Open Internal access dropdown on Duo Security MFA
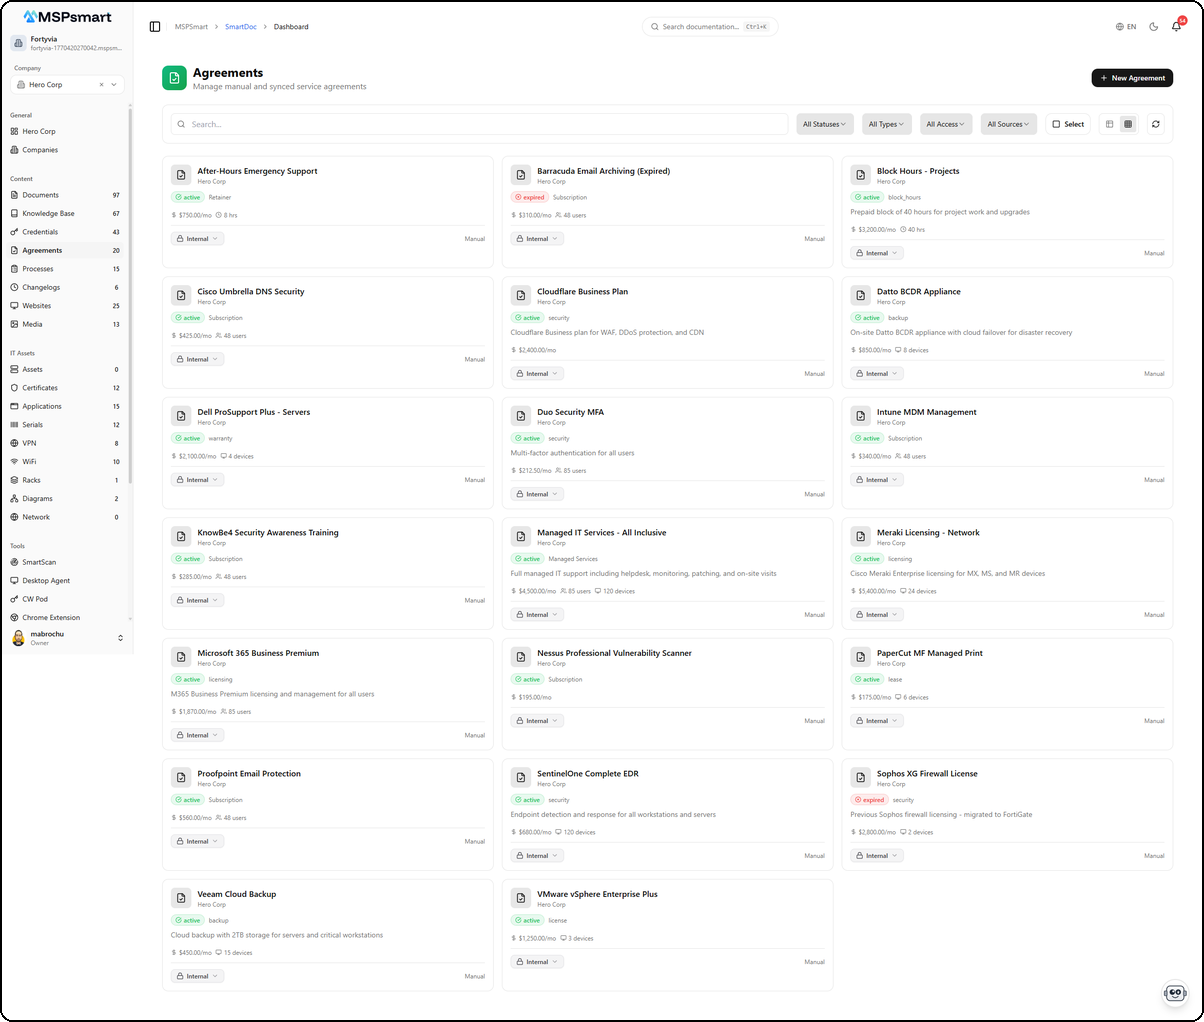 click(x=537, y=494)
